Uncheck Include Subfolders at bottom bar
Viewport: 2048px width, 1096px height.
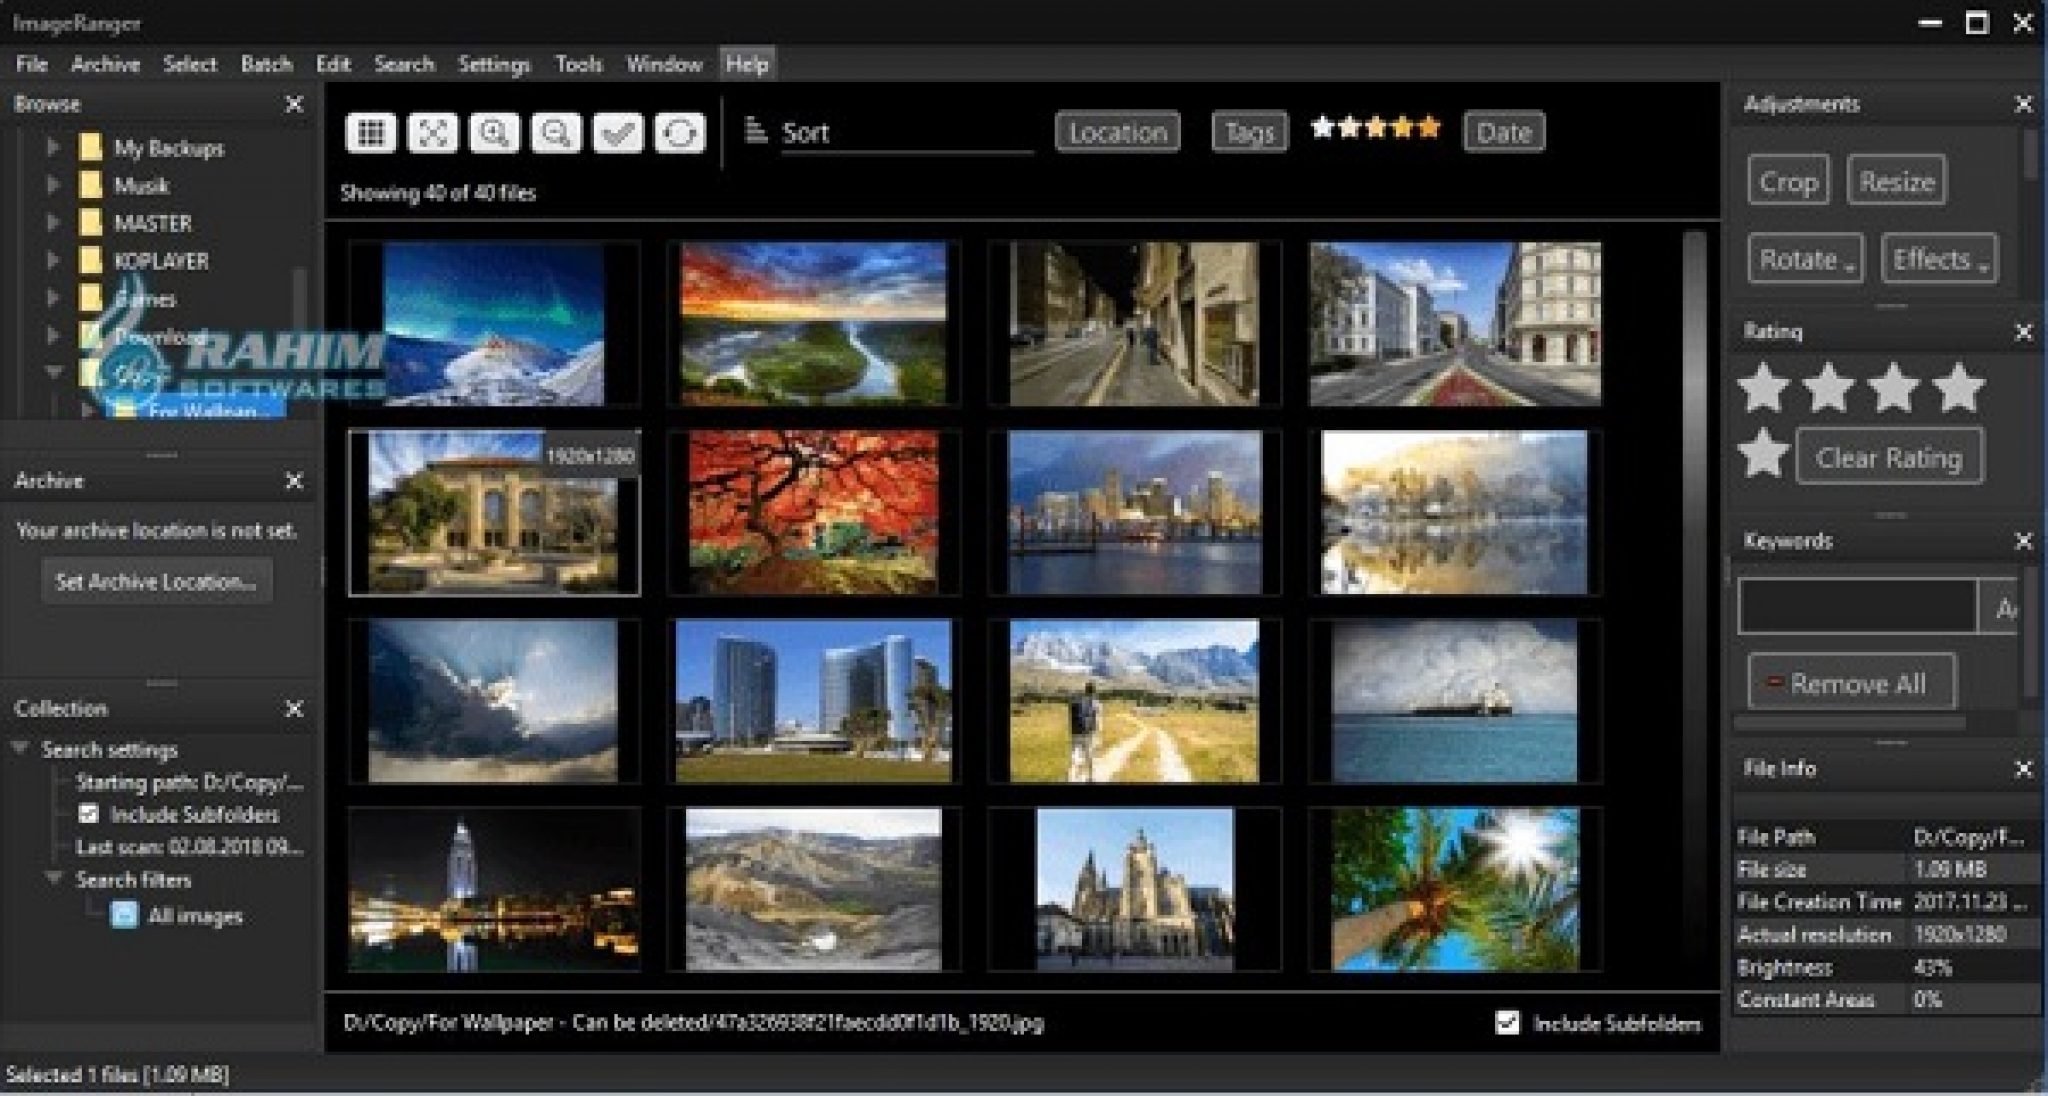(x=1507, y=1022)
